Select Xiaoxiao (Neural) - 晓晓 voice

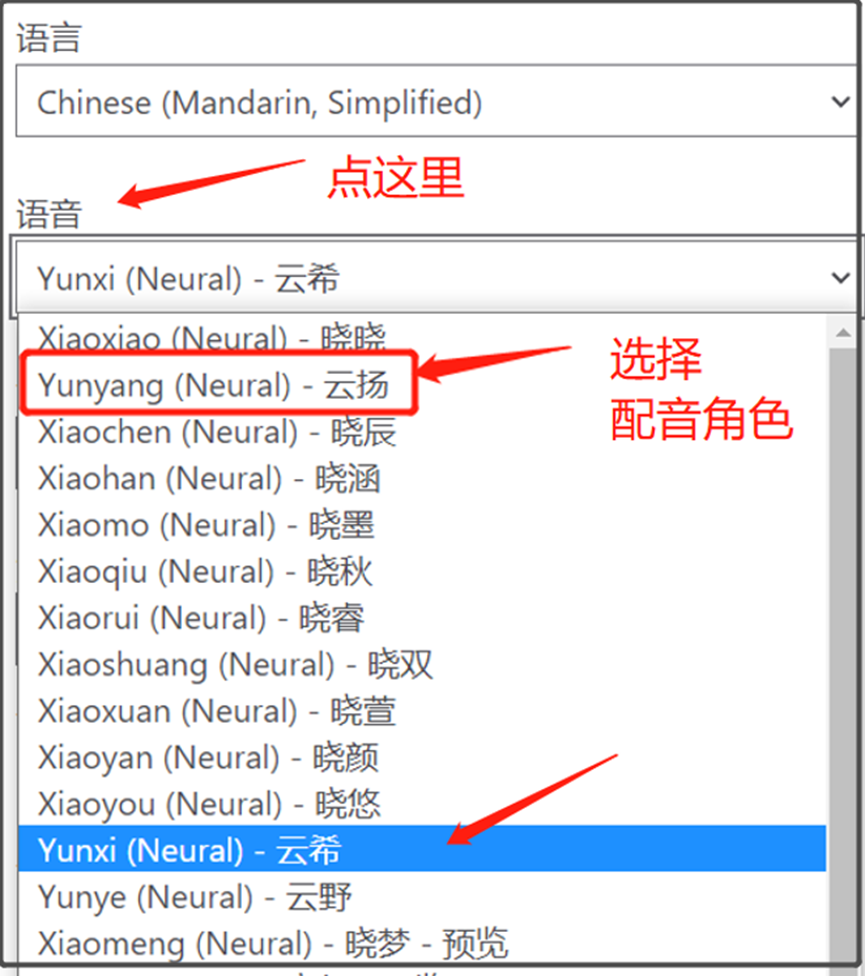pyautogui.click(x=422, y=337)
